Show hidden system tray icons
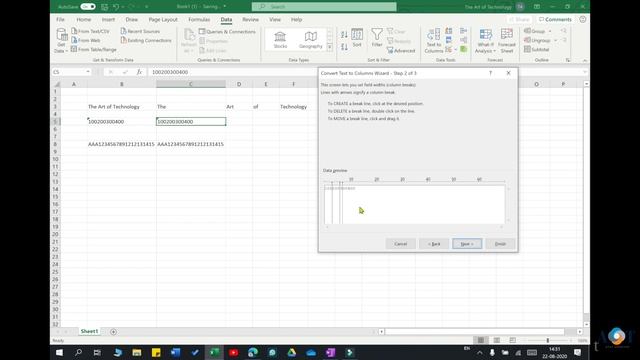The height and width of the screenshot is (360, 640). 480,352
